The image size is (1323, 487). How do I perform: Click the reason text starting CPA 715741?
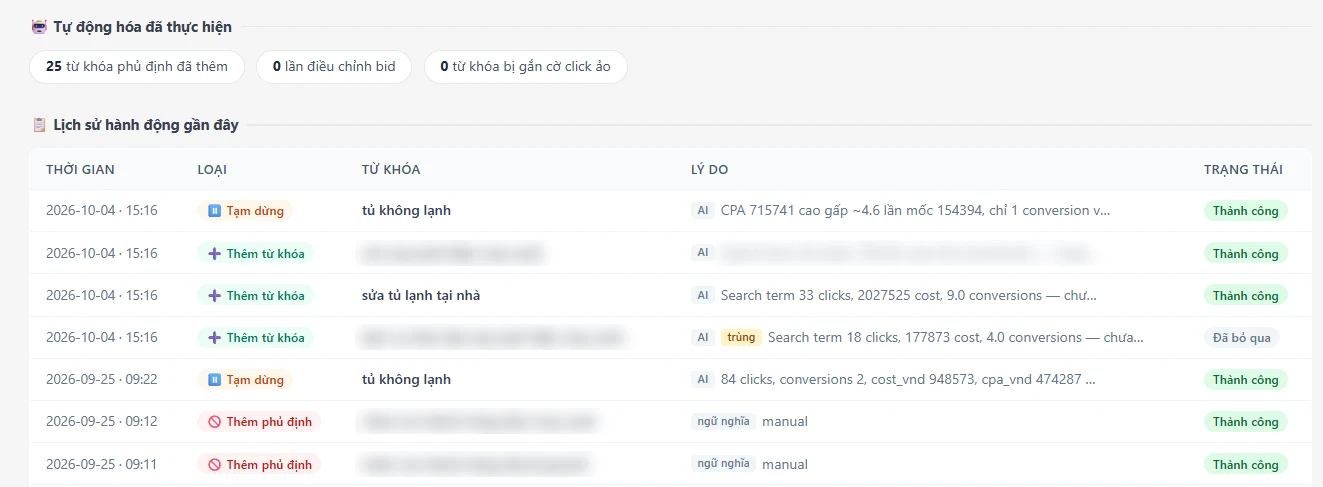pyautogui.click(x=916, y=211)
